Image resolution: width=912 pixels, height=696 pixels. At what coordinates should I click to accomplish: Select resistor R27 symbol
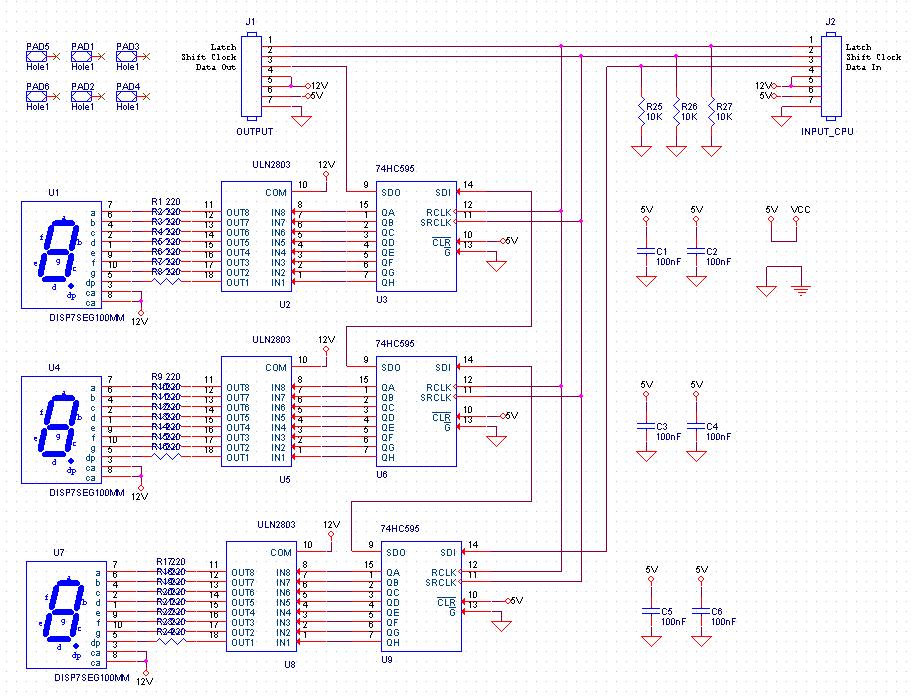click(711, 112)
